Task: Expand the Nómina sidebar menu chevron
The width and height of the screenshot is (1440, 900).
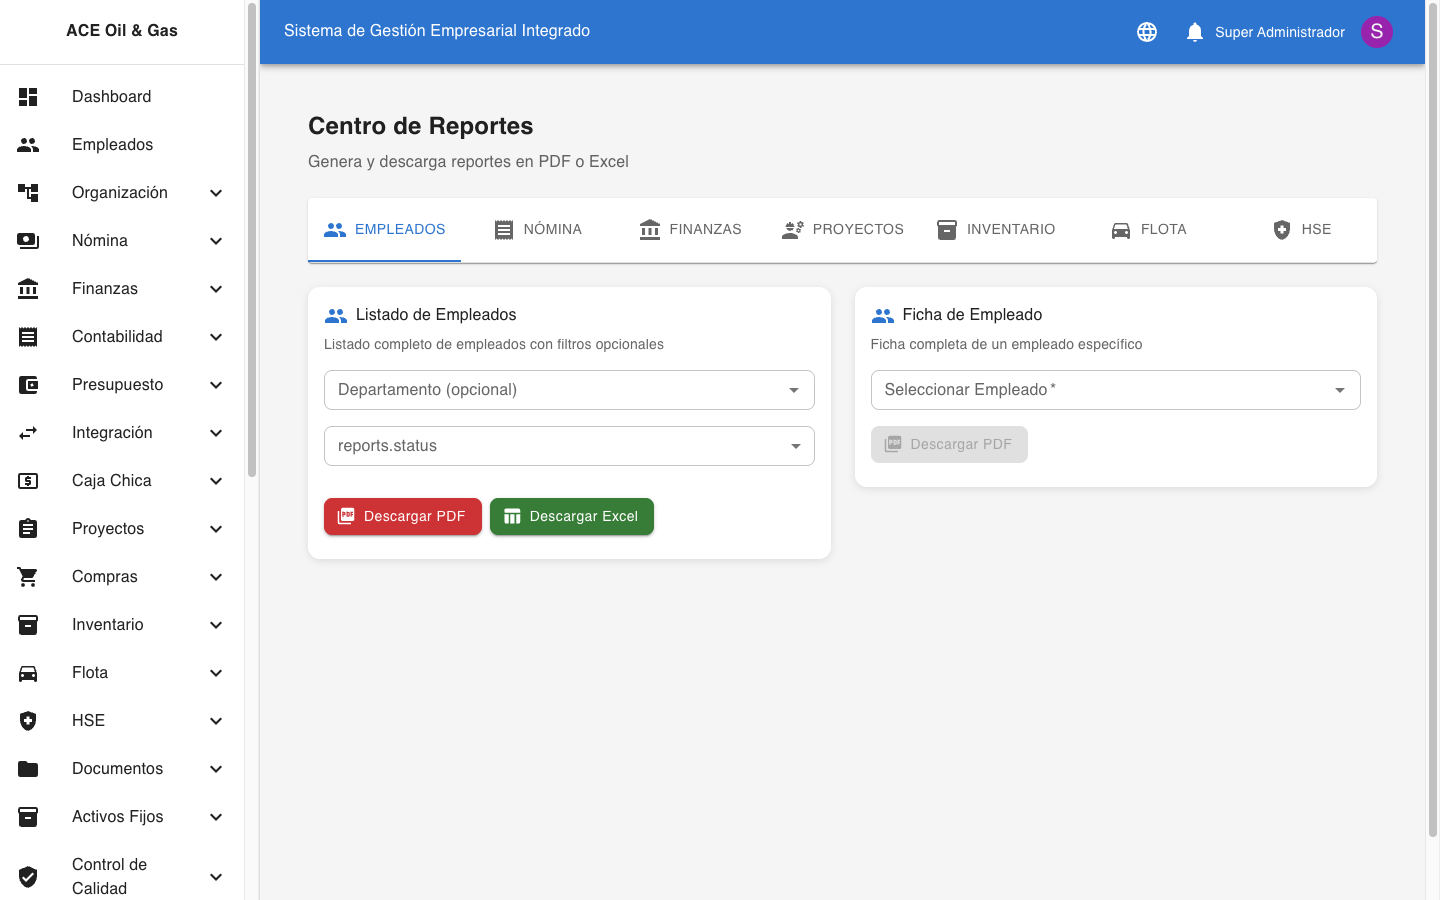Action: pyautogui.click(x=216, y=241)
